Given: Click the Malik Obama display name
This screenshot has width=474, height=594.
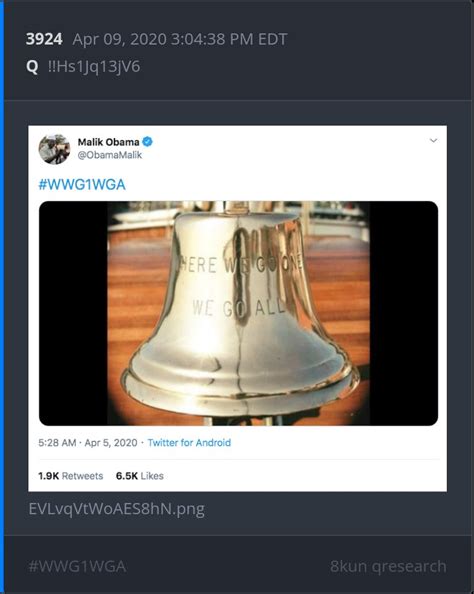Looking at the screenshot, I should click(109, 142).
